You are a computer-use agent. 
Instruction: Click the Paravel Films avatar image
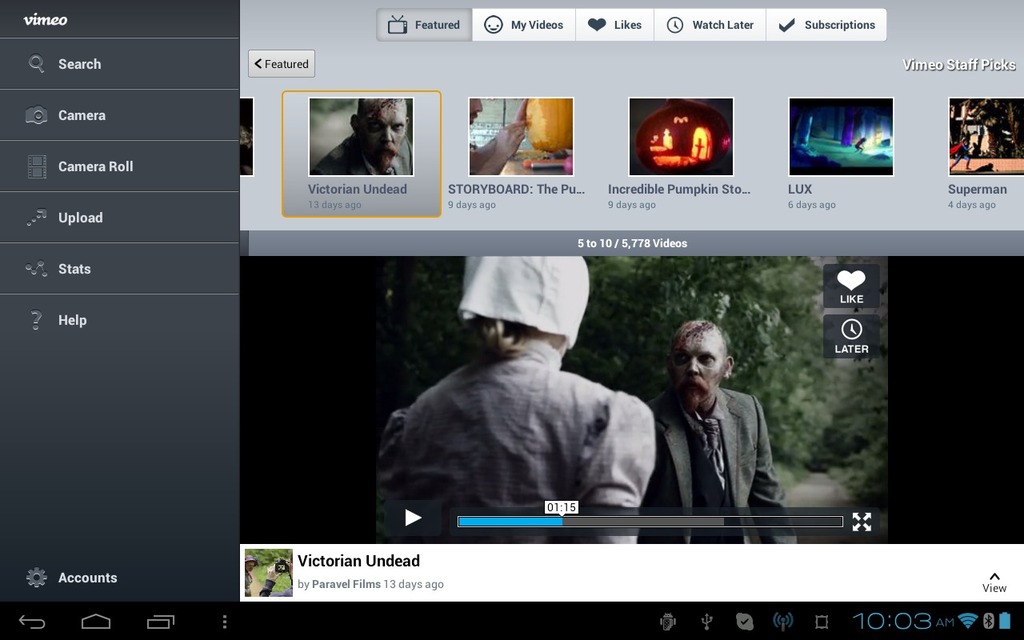point(268,573)
